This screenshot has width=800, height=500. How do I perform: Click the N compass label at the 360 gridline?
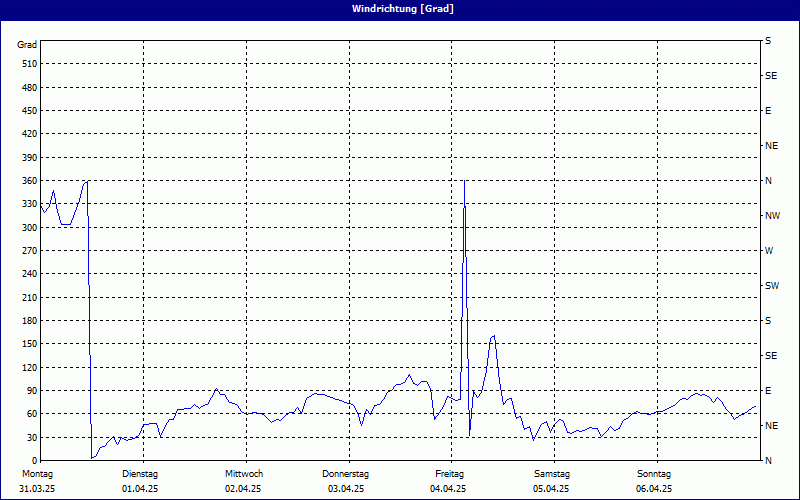(x=768, y=181)
